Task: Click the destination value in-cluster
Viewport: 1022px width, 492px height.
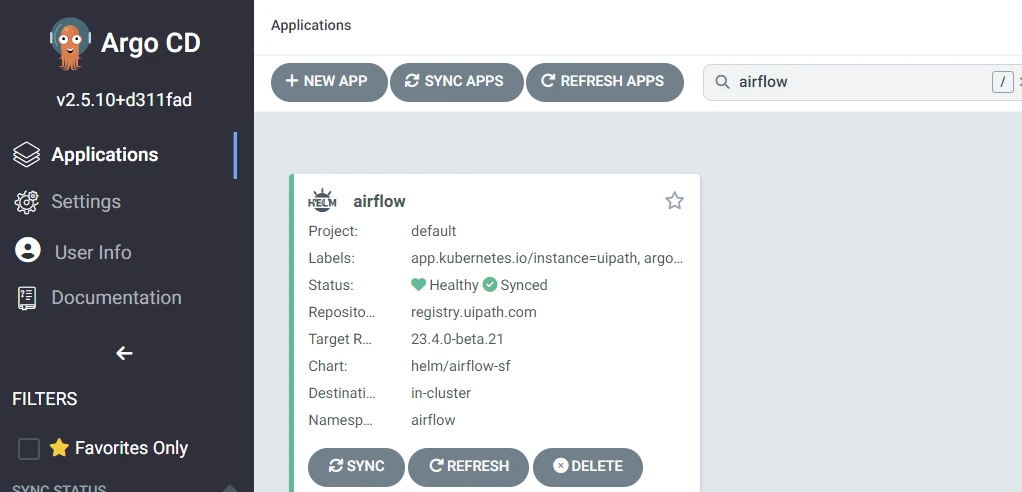Action: coord(441,394)
